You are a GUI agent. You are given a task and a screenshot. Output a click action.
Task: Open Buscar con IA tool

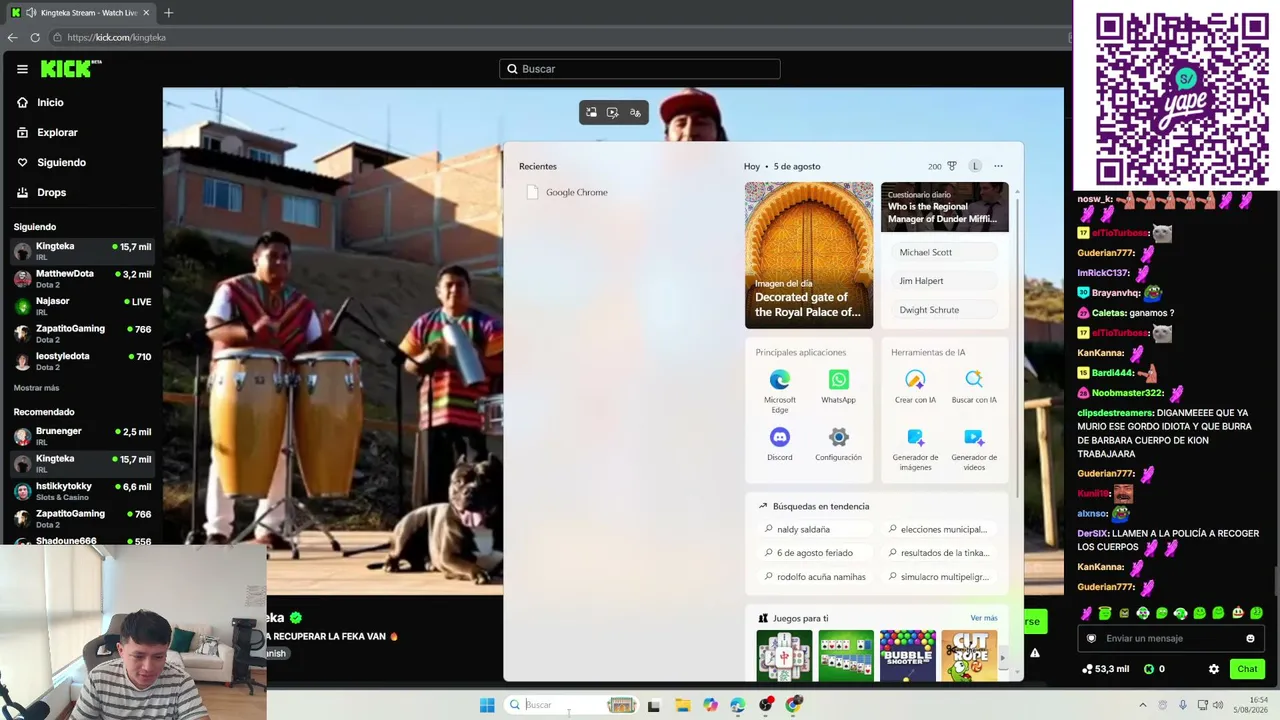pos(974,387)
